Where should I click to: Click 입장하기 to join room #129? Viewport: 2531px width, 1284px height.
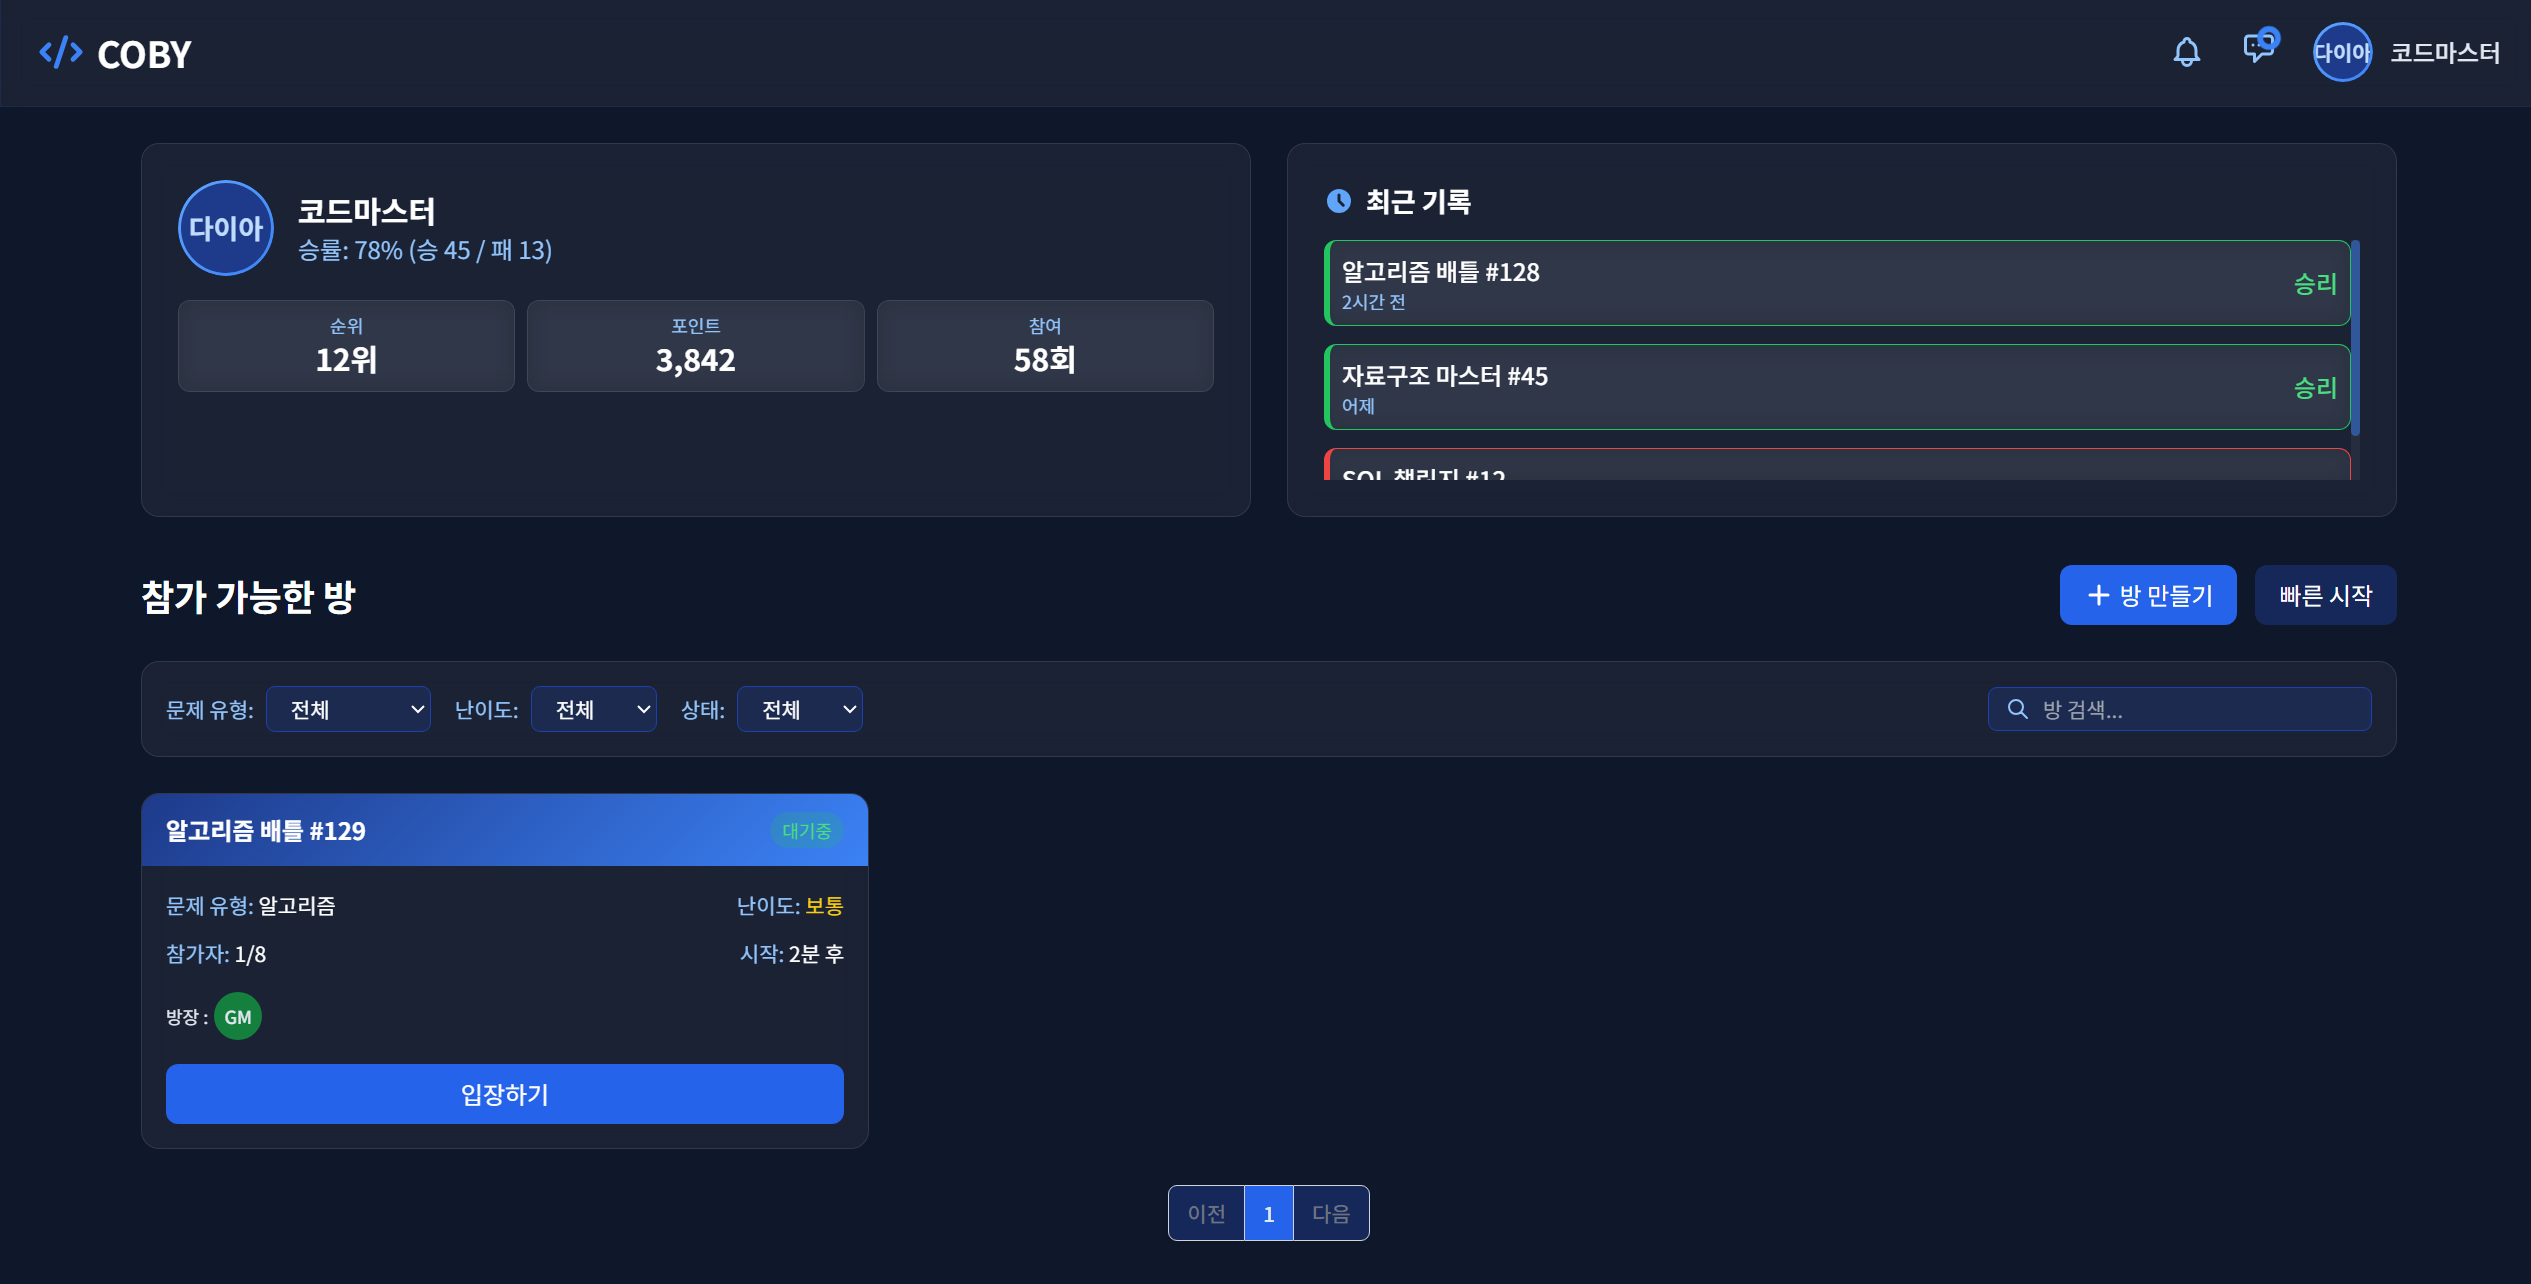[505, 1094]
